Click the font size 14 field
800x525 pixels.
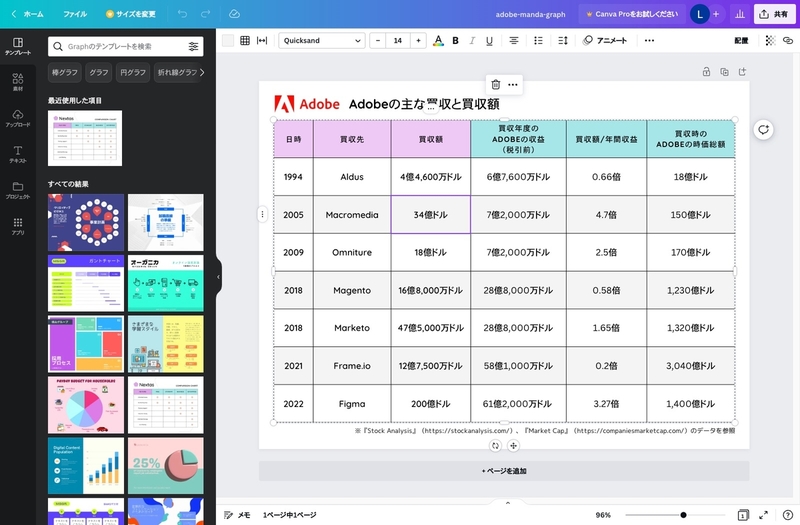click(398, 40)
